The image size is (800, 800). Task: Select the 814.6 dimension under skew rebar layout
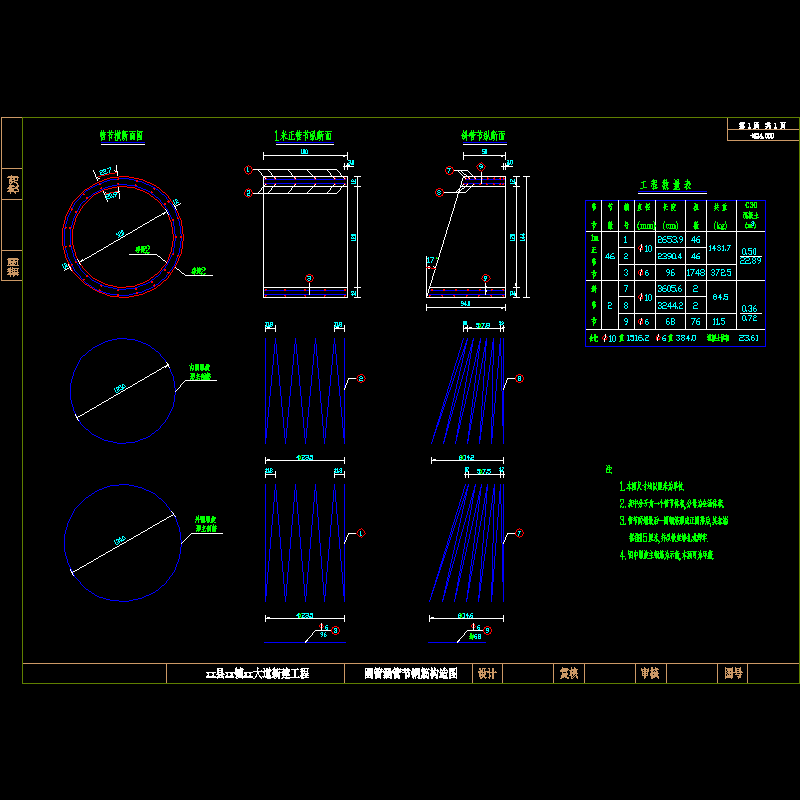click(465, 616)
